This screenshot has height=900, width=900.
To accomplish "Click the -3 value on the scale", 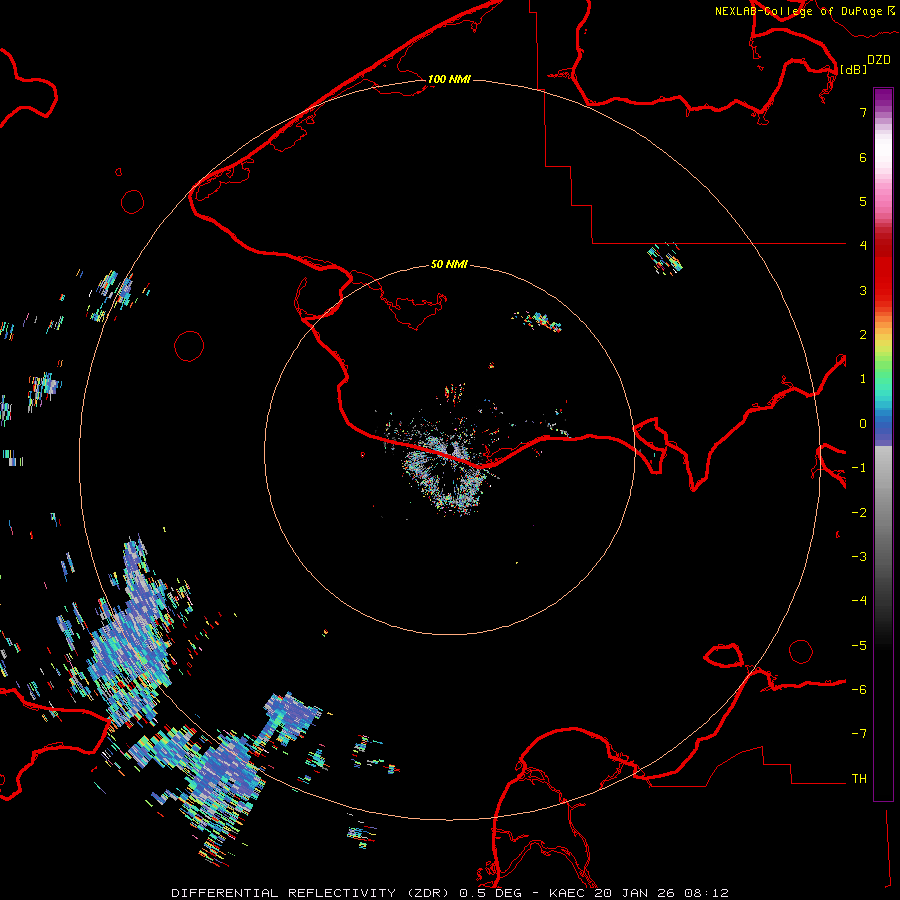I will [859, 557].
